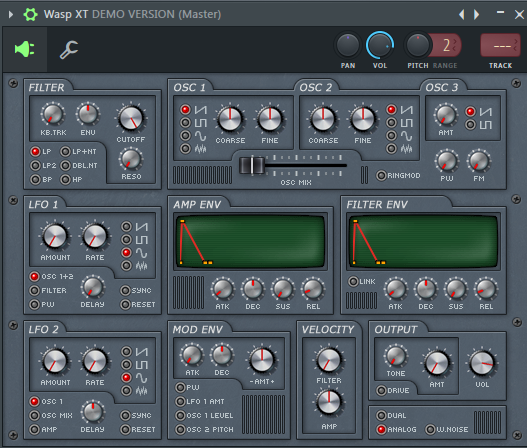This screenshot has width=527, height=448.
Task: Click the OSC 1 COARSE knob
Action: [230, 119]
